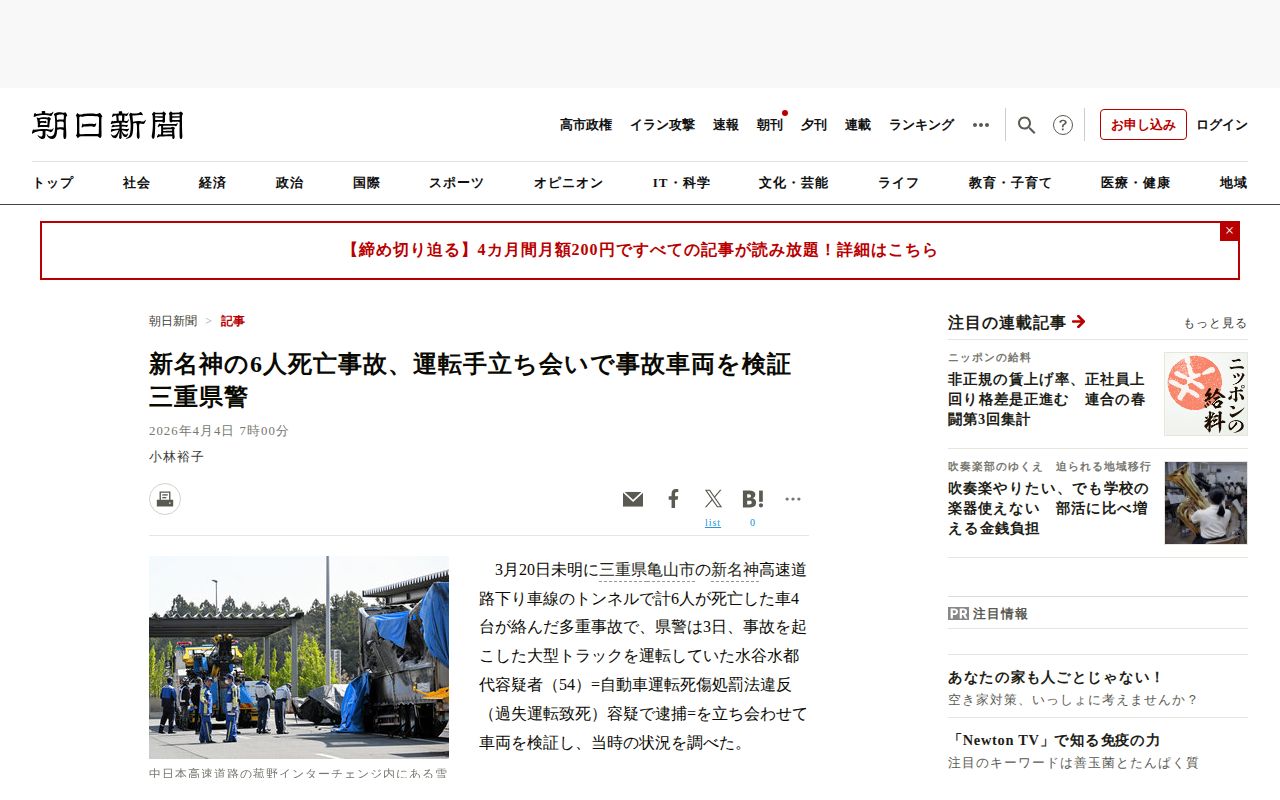The image size is (1280, 800).
Task: Select the 地域 navigation tab
Action: point(1234,183)
